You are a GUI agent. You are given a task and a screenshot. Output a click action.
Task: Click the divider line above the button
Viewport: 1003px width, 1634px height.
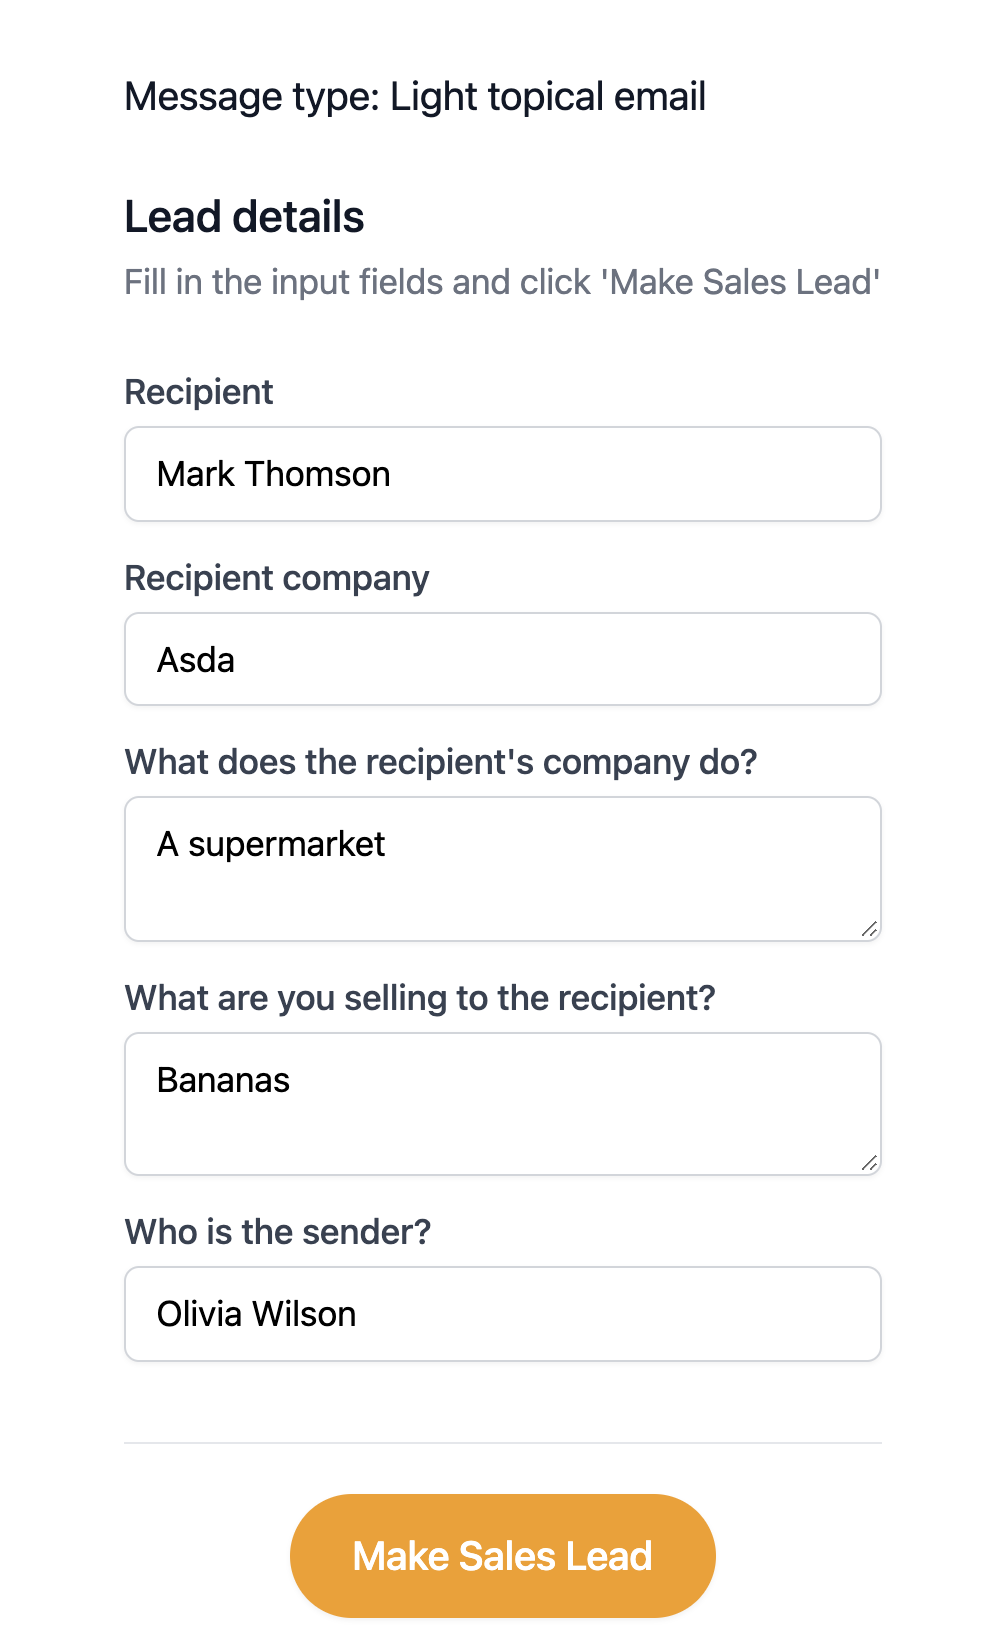pos(502,1443)
